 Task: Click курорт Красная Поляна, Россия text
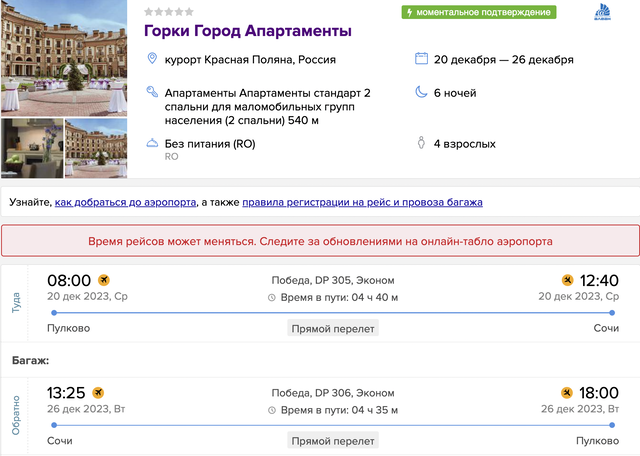(x=250, y=60)
